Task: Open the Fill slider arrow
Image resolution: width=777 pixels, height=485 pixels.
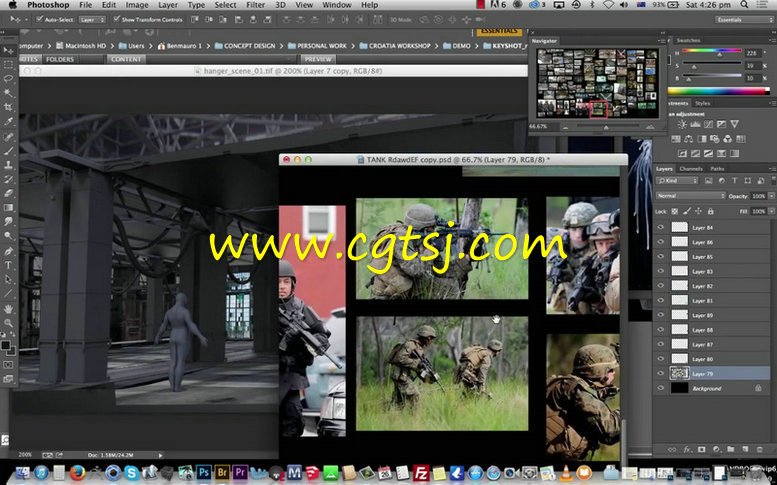Action: 771,211
